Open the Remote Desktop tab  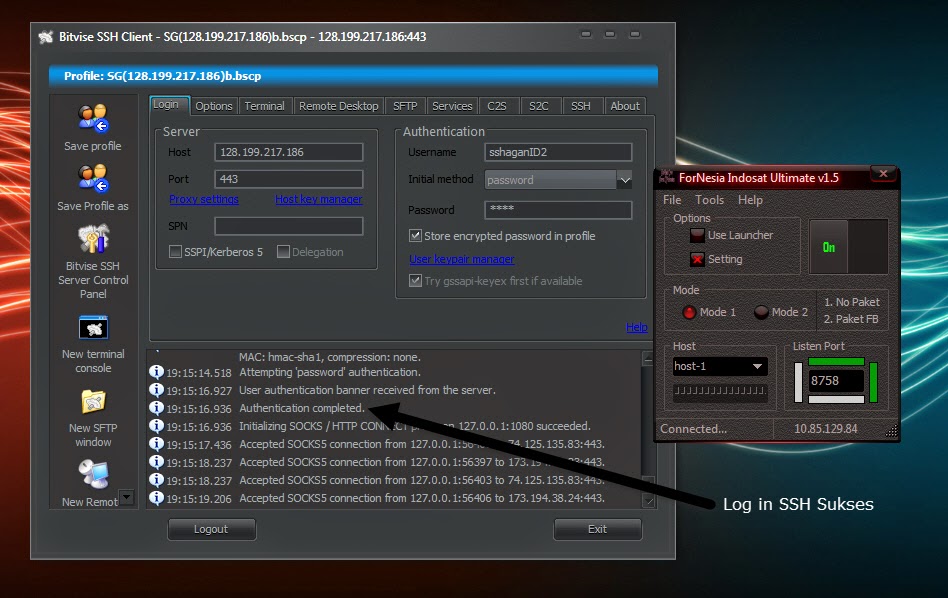click(339, 106)
